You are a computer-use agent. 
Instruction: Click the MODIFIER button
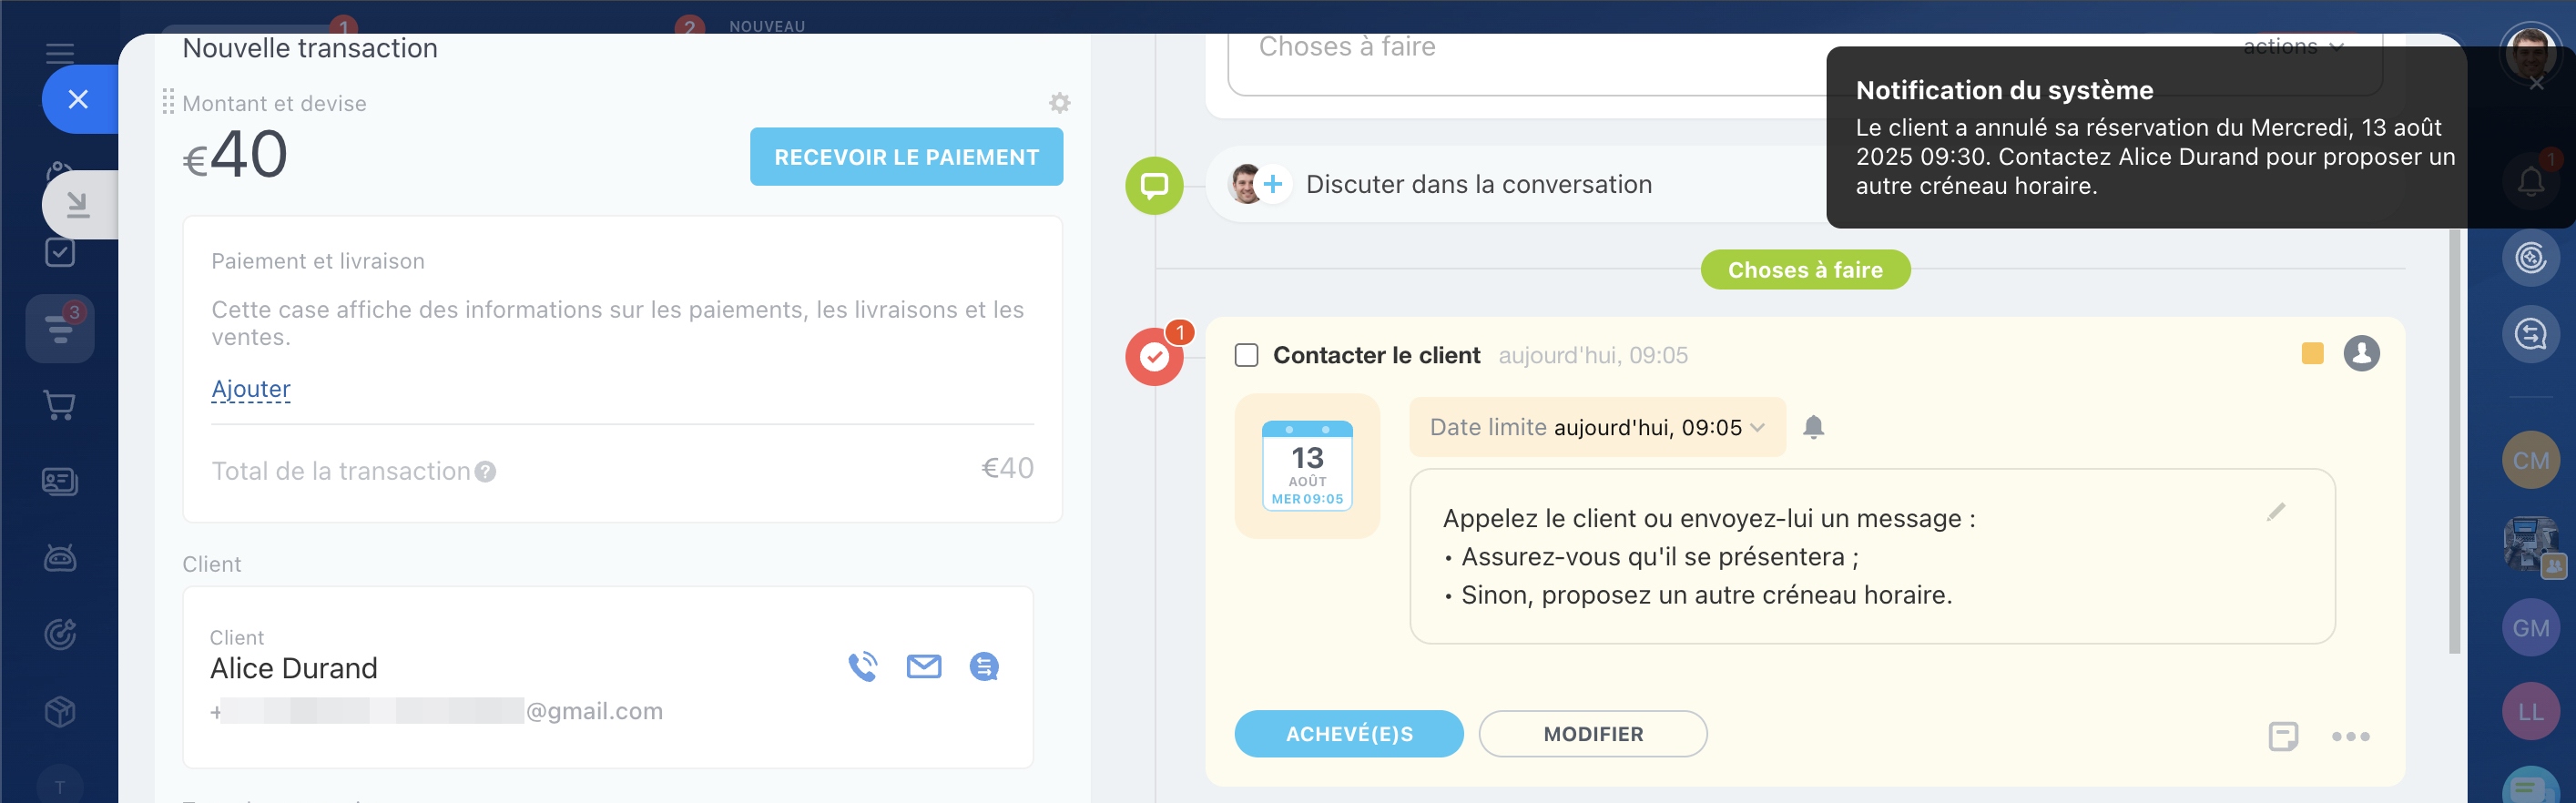[1592, 734]
